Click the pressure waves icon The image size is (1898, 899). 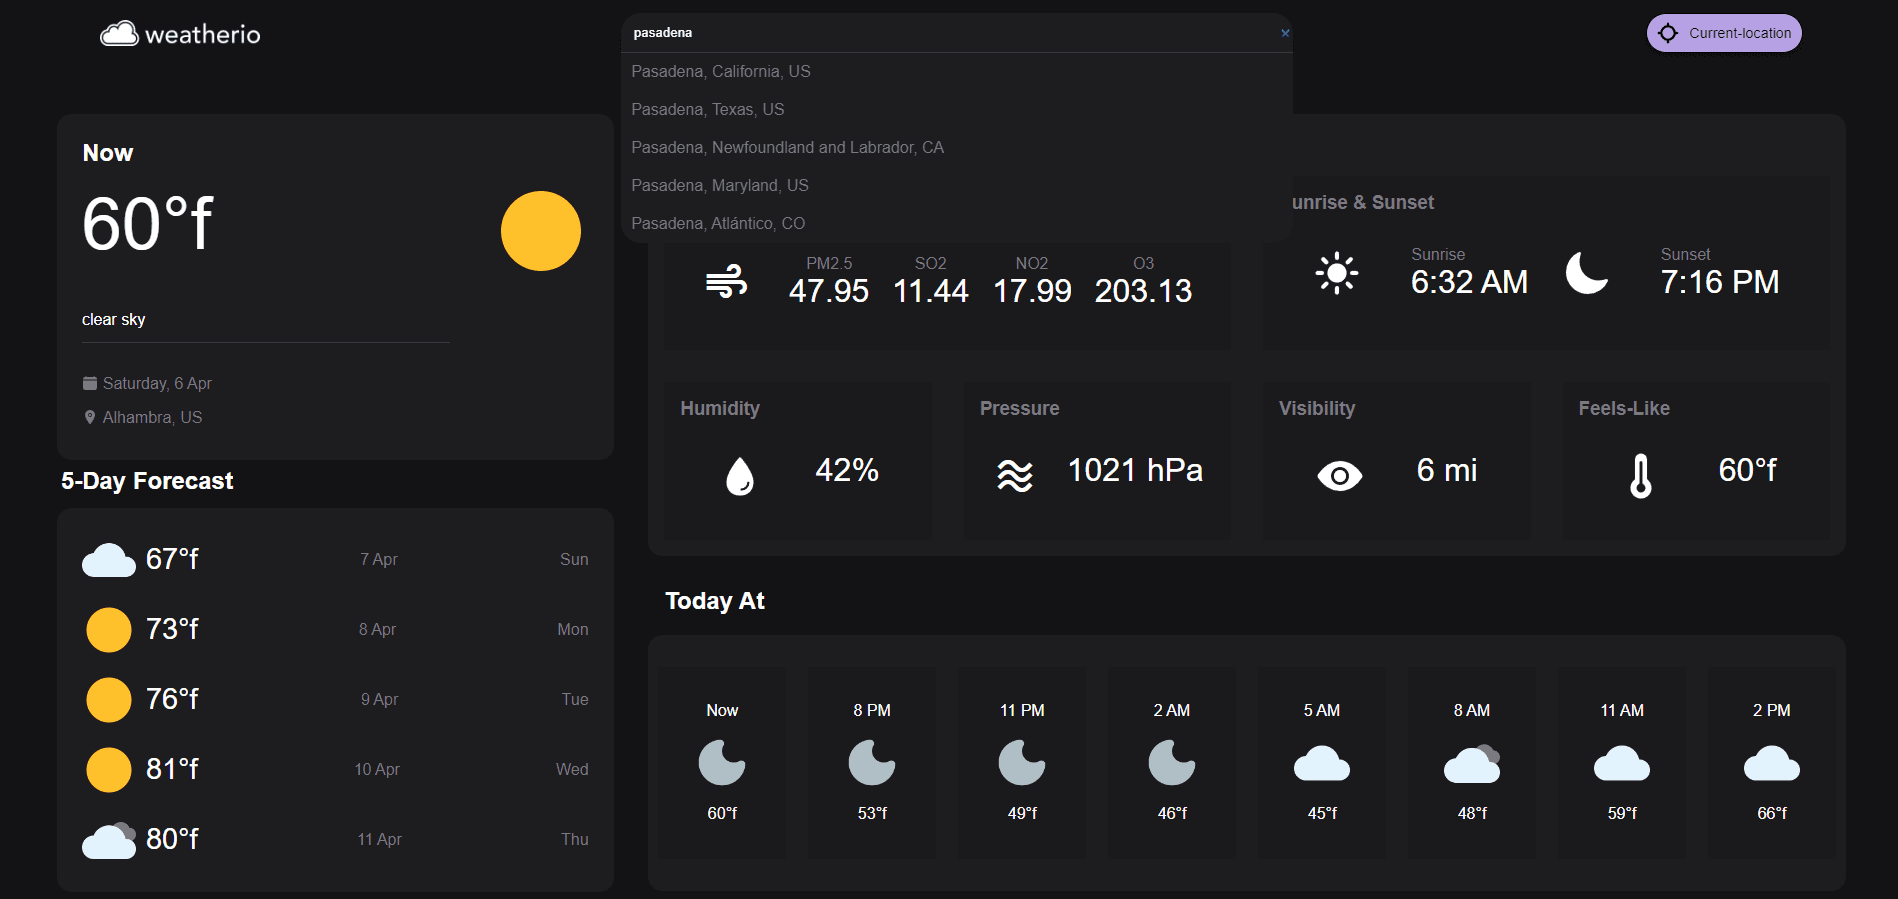[1015, 476]
